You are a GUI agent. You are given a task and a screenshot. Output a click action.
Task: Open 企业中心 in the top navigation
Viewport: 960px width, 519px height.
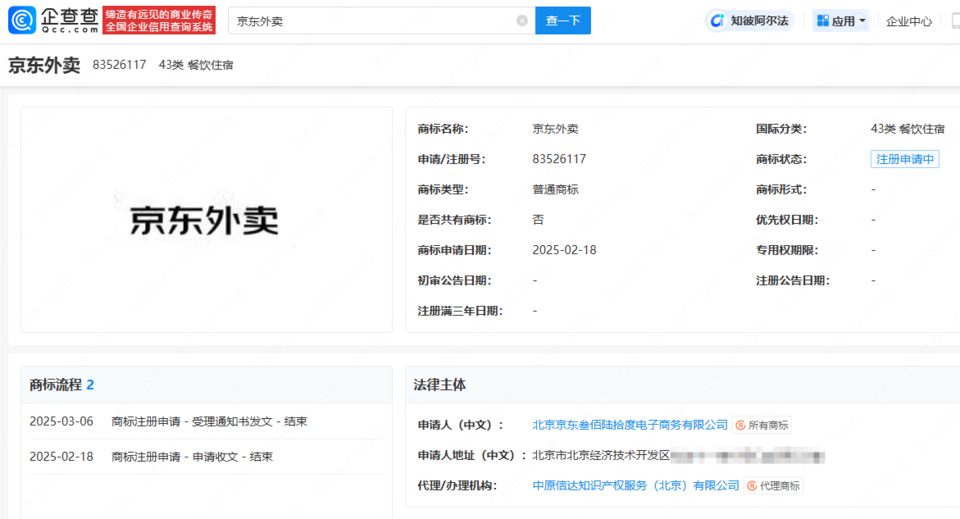(x=908, y=21)
